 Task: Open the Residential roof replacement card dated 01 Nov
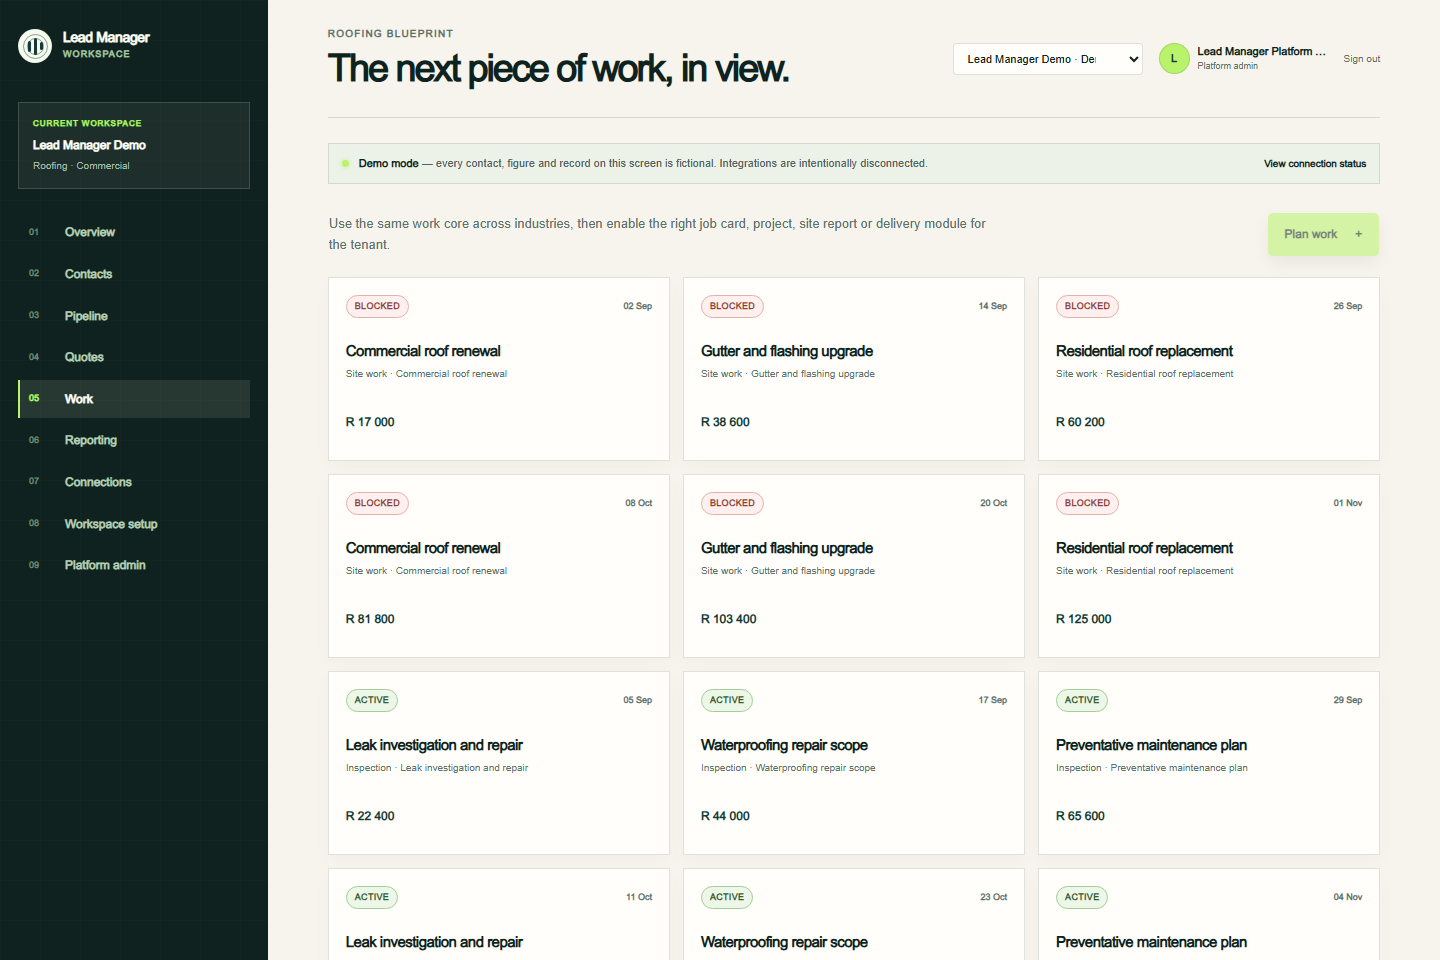point(1209,566)
